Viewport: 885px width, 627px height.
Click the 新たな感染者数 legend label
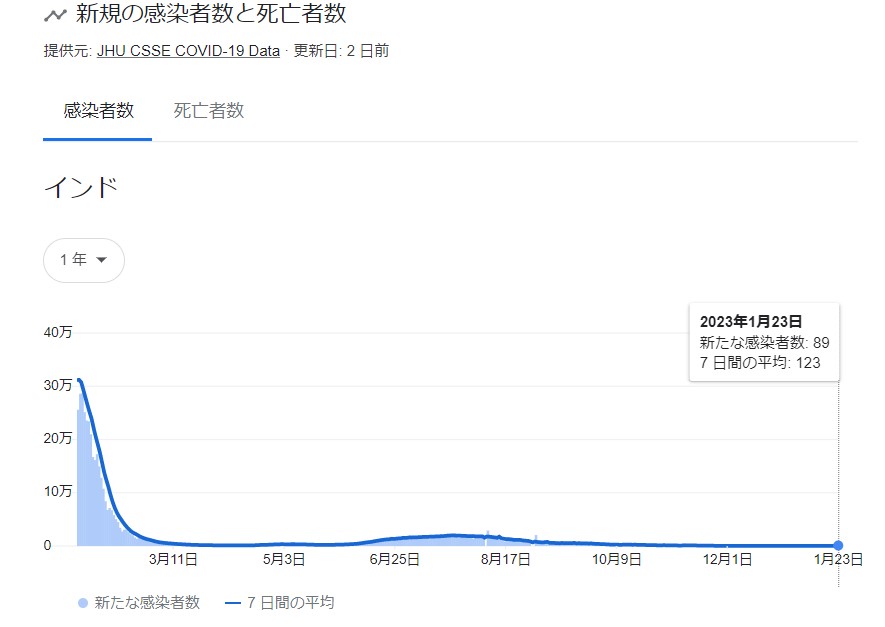point(147,603)
